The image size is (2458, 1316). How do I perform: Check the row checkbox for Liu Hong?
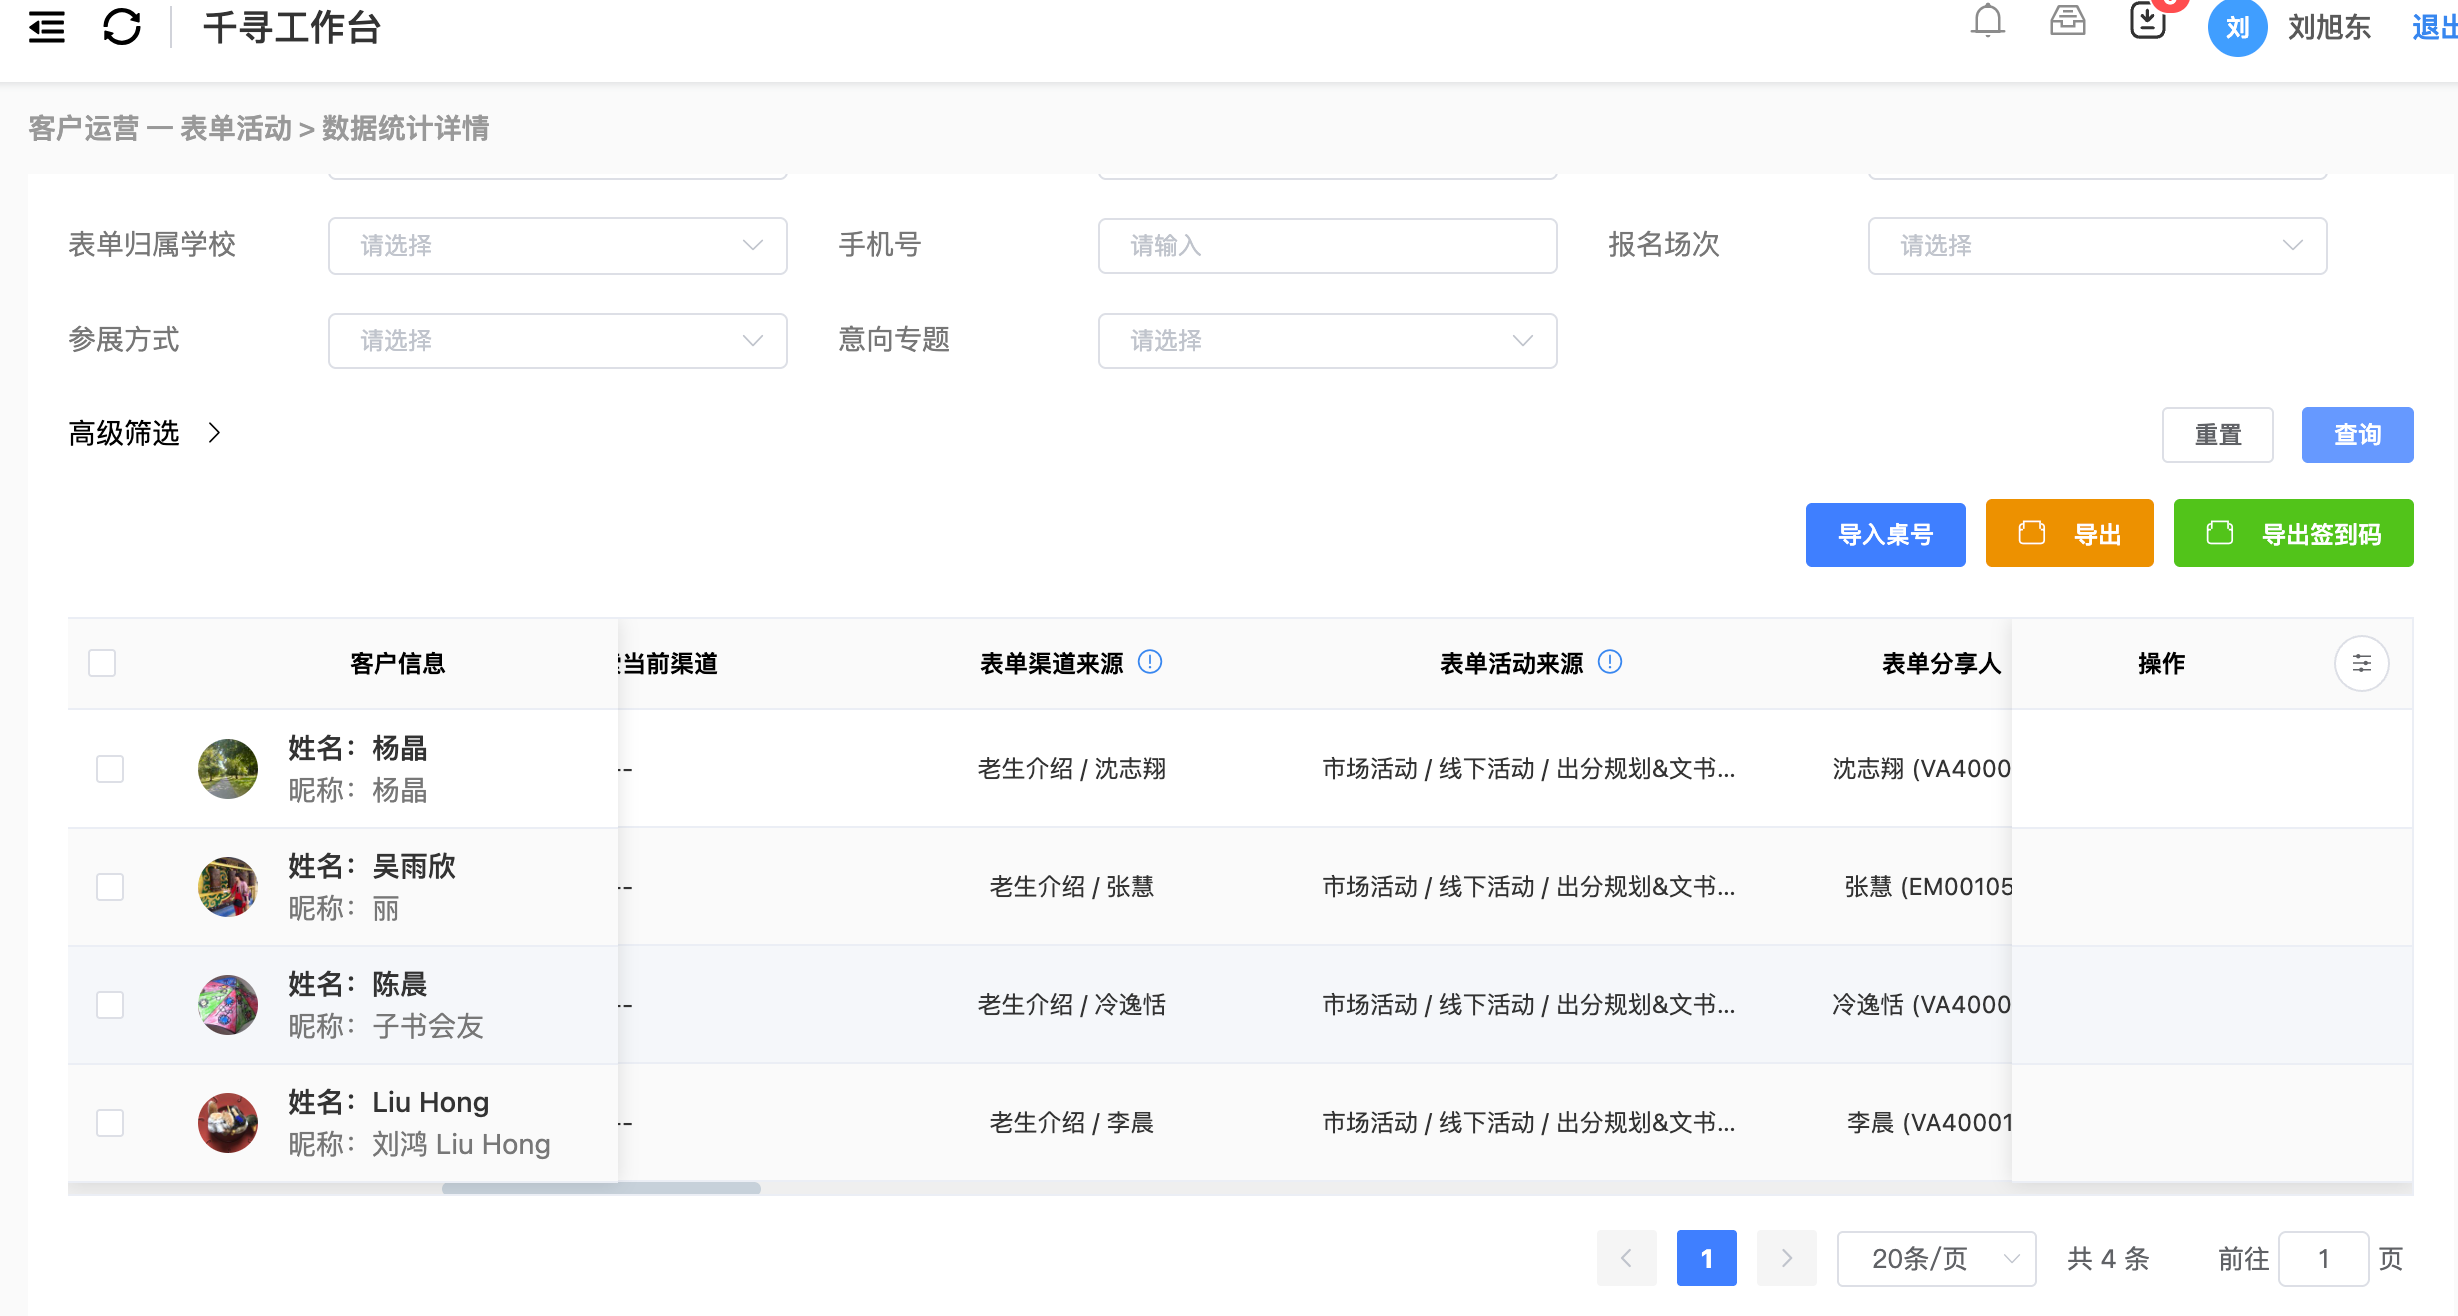click(110, 1123)
